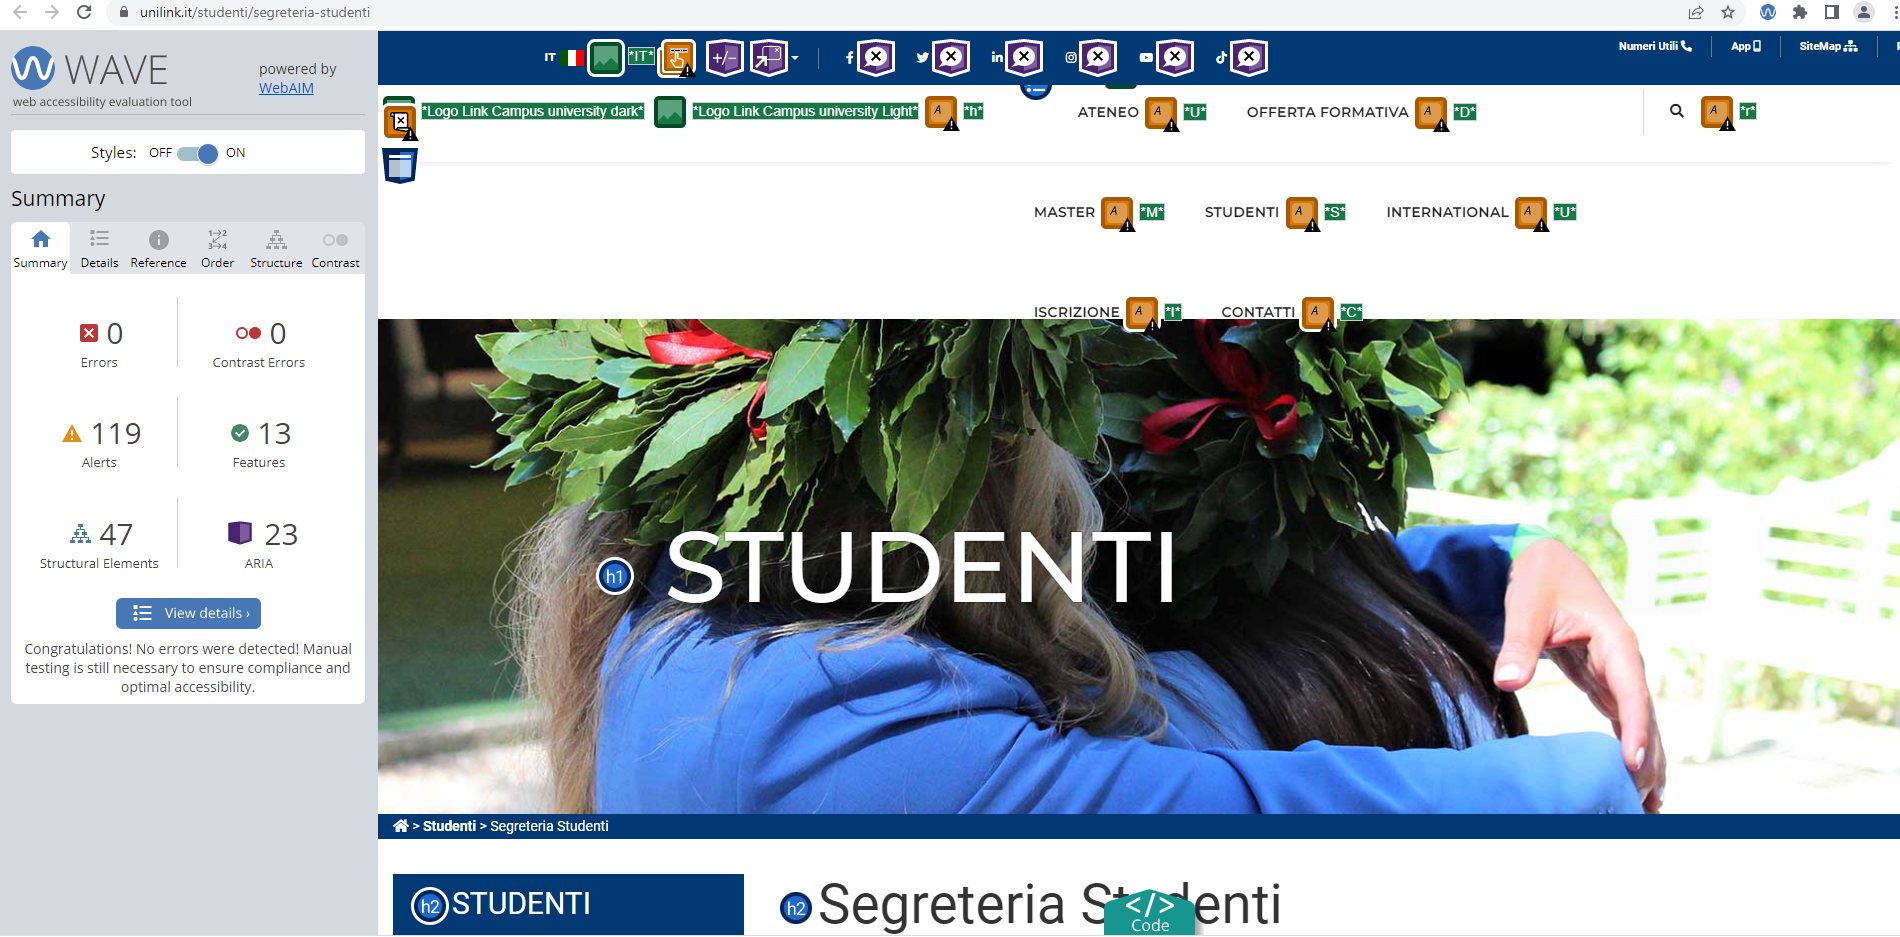
Task: Click the orange accesskey icon next to ATENEO
Action: 1161,113
